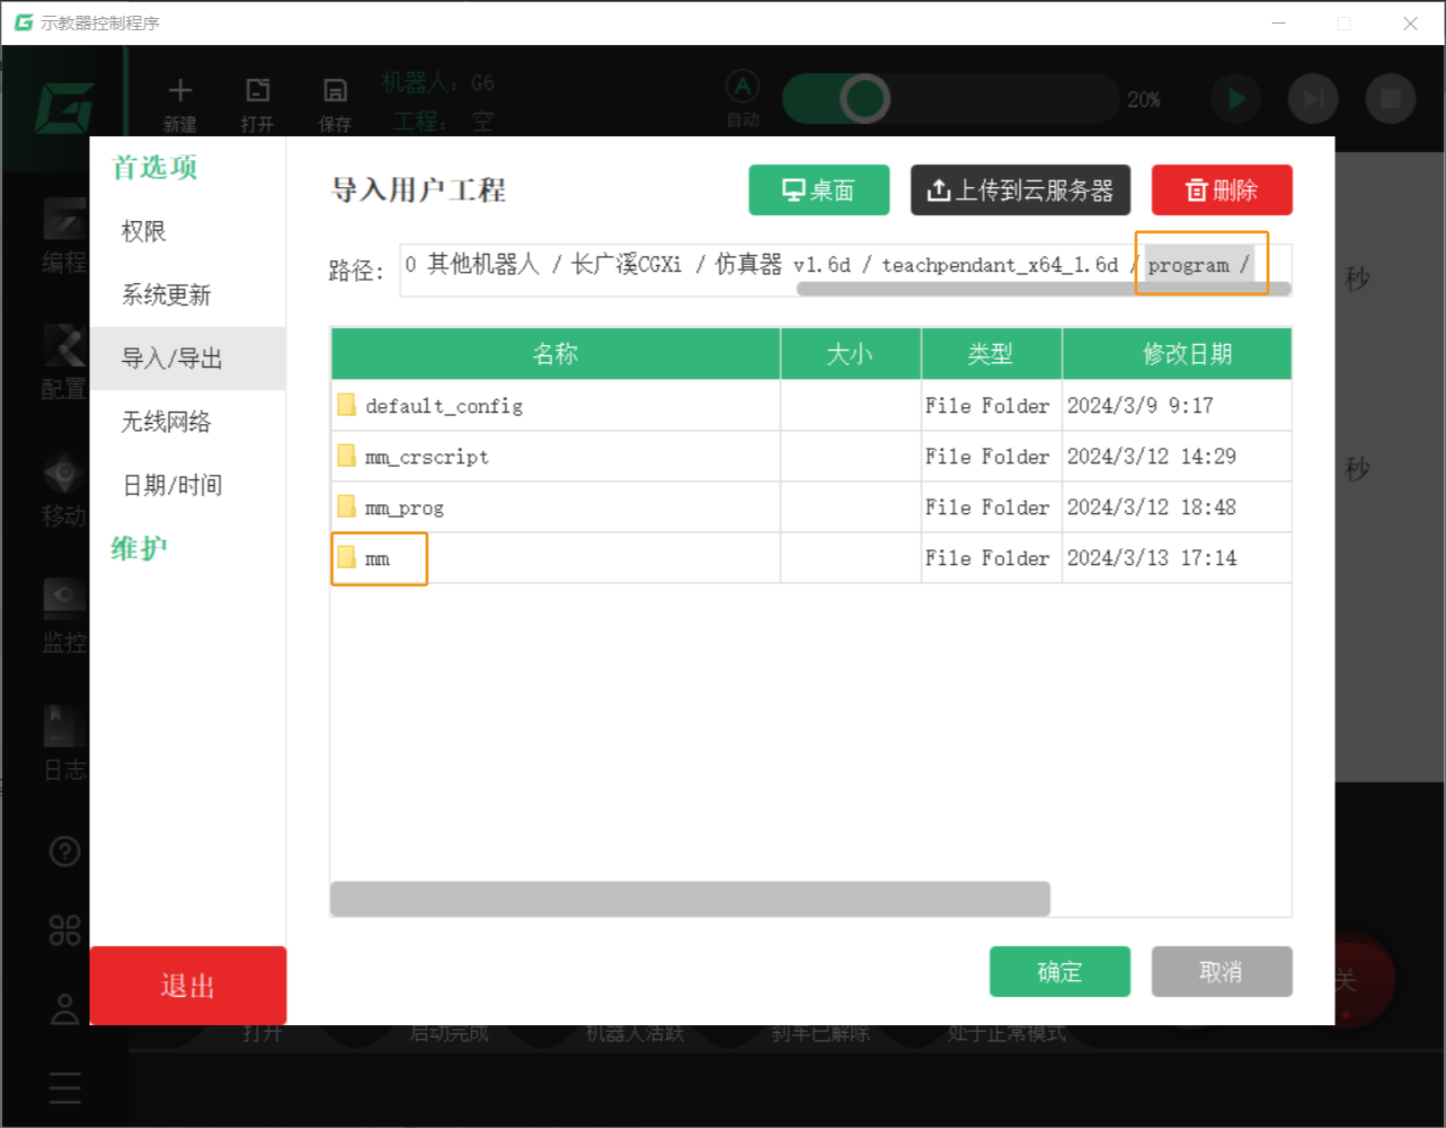
Task: Click the green G logo in the toolbar
Action: click(64, 108)
